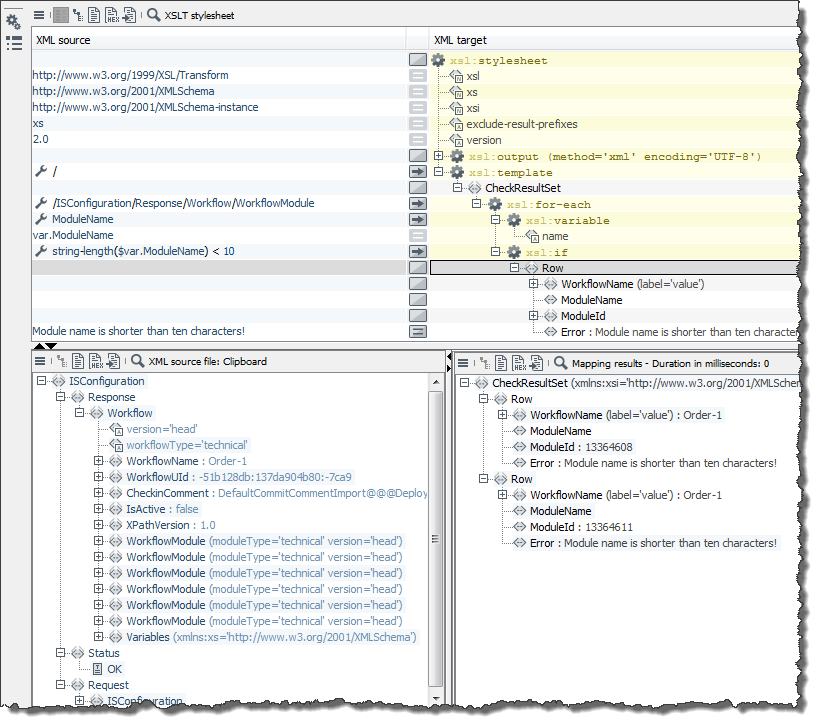Click the equals mapping button for Error row
Image resolution: width=819 pixels, height=724 pixels.
[x=418, y=332]
